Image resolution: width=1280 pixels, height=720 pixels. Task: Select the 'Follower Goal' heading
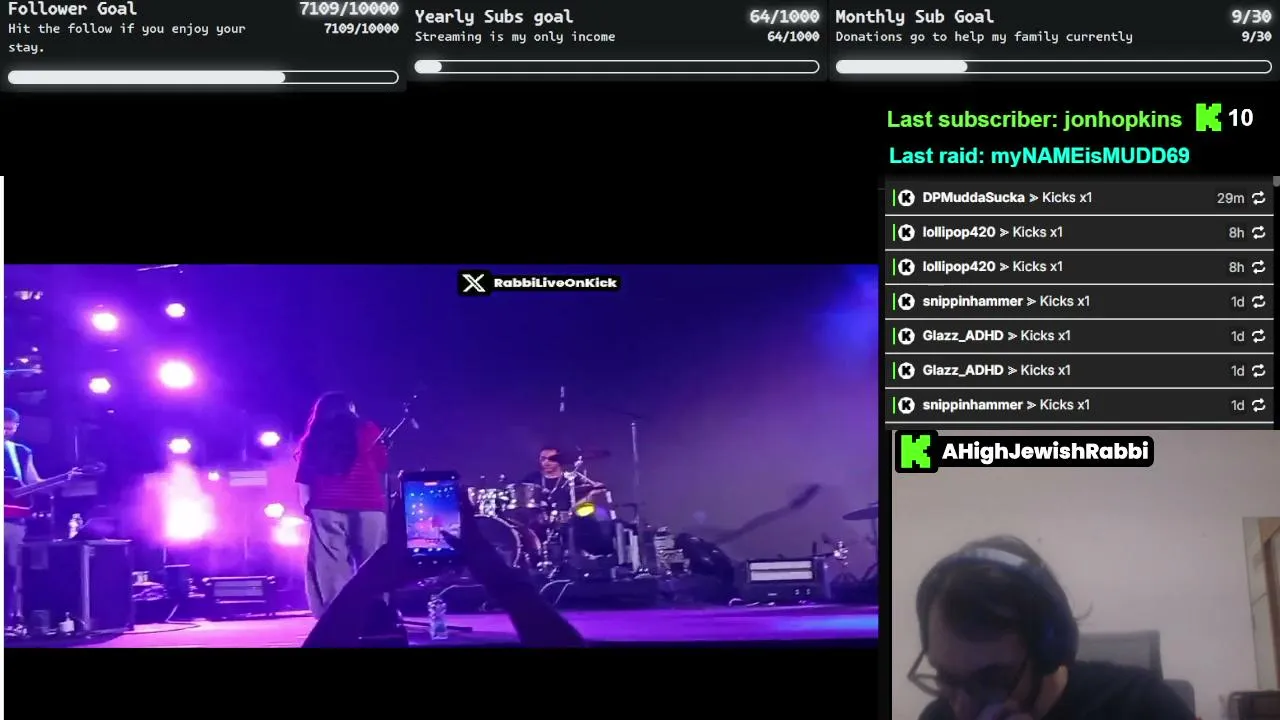(72, 9)
